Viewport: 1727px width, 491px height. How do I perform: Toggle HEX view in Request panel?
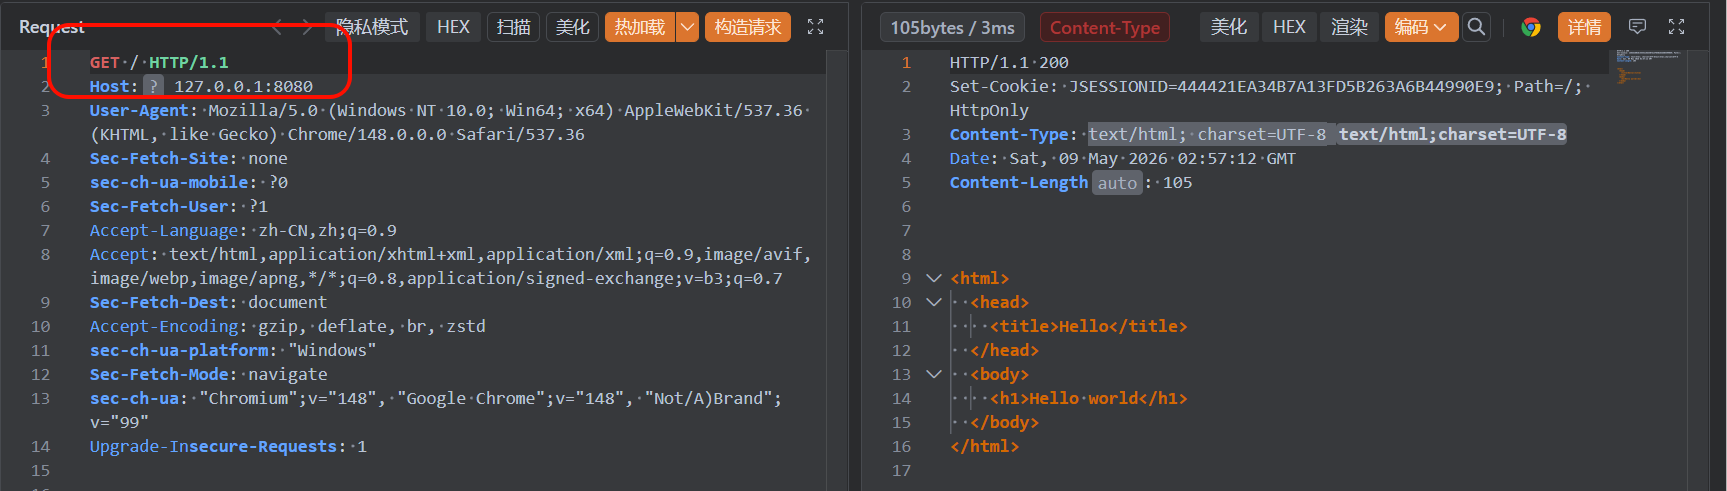point(453,27)
